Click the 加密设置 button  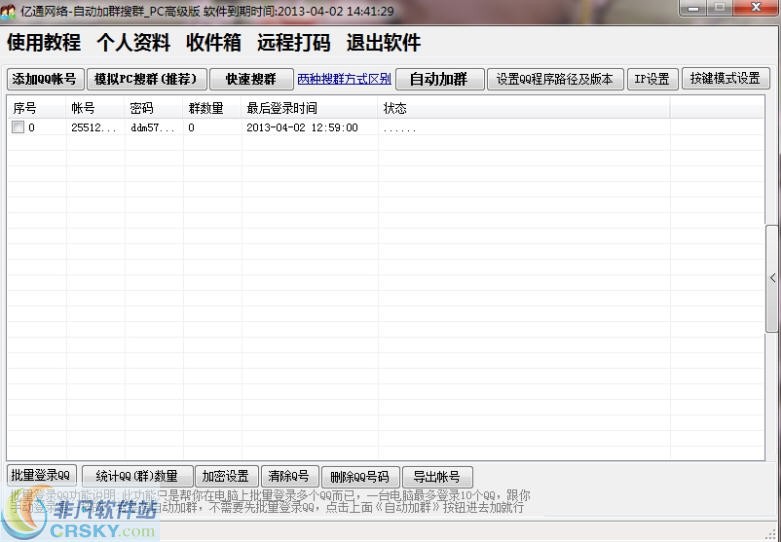227,476
